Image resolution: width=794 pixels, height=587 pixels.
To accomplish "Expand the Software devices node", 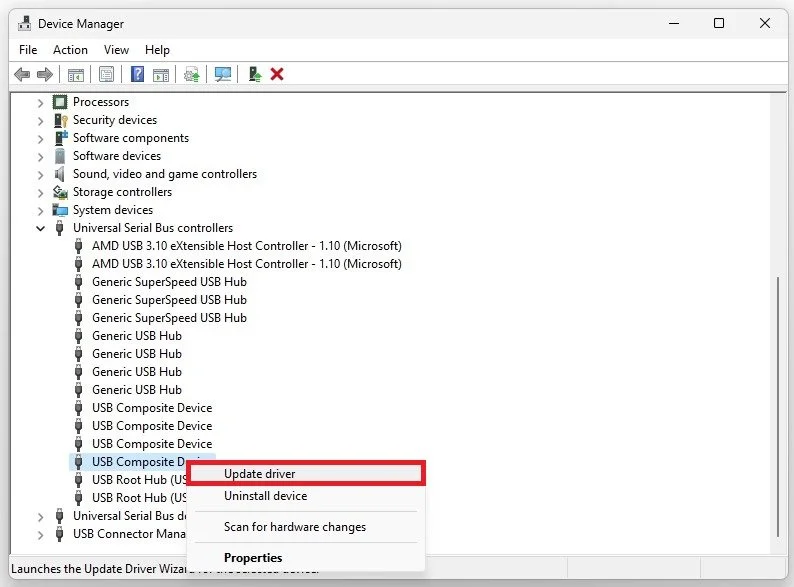I will [41, 156].
